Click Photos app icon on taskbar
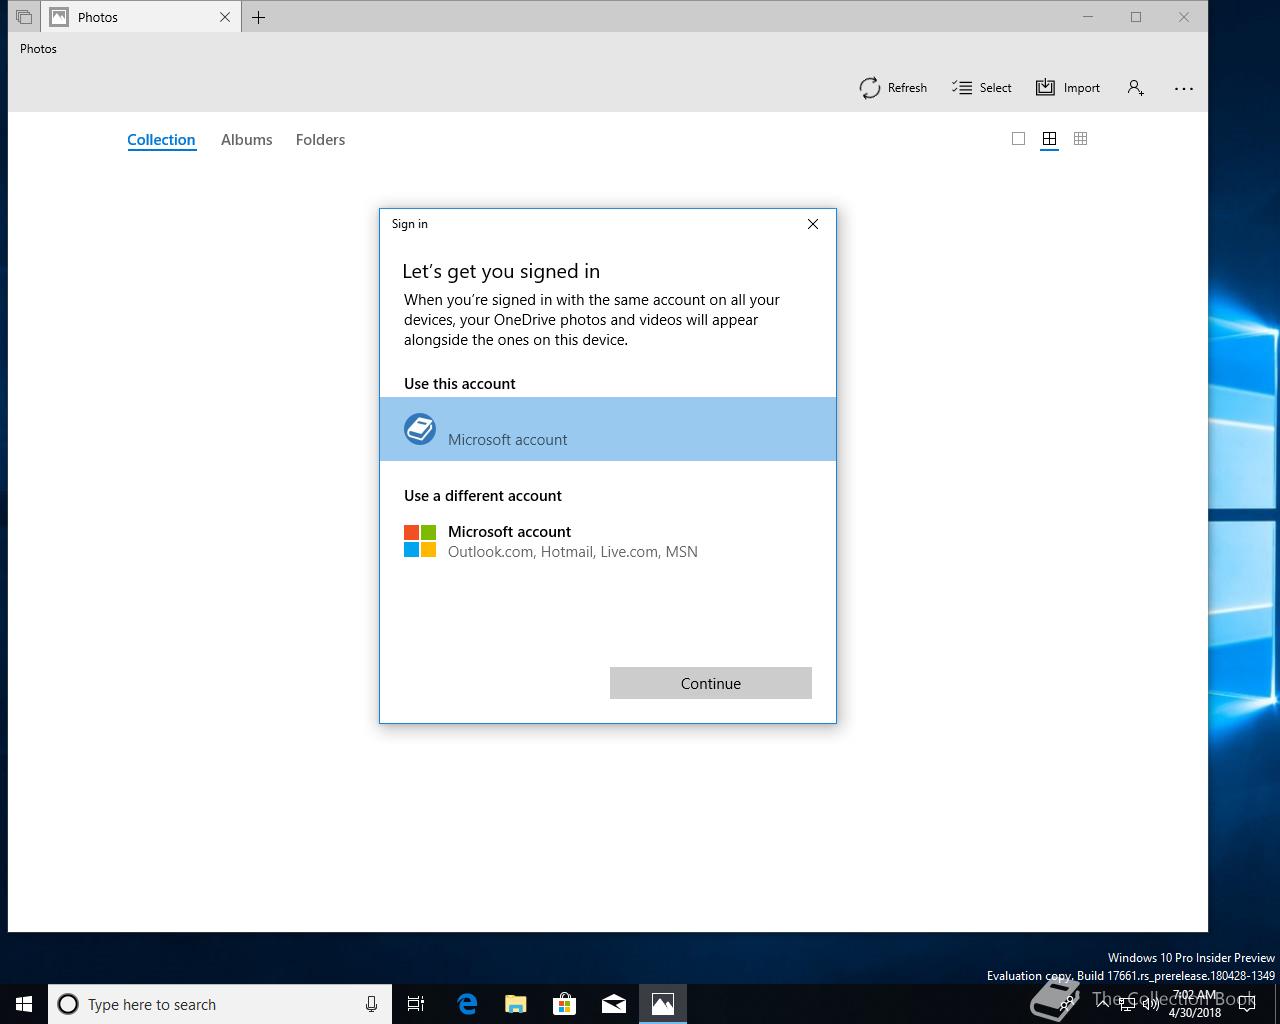The image size is (1280, 1024). pos(663,1004)
